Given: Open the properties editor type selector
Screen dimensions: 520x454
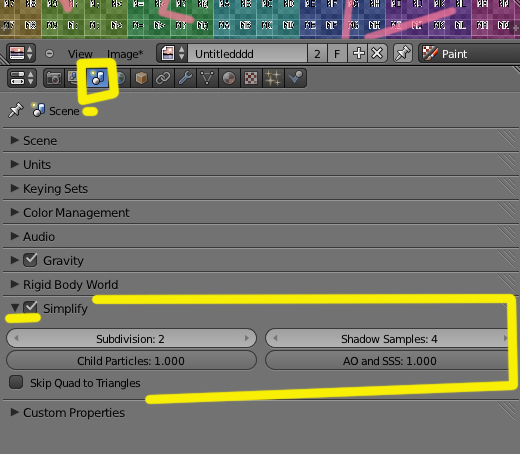Looking at the screenshot, I should pyautogui.click(x=21, y=78).
